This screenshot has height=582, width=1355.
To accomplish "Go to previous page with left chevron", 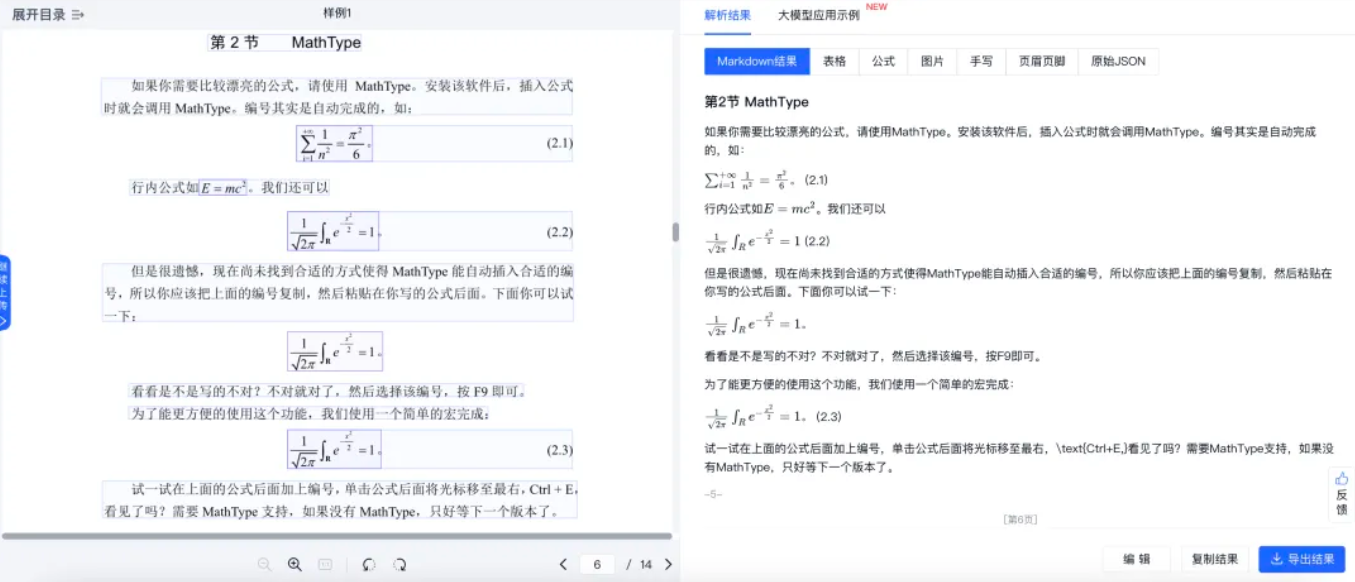I will point(564,564).
